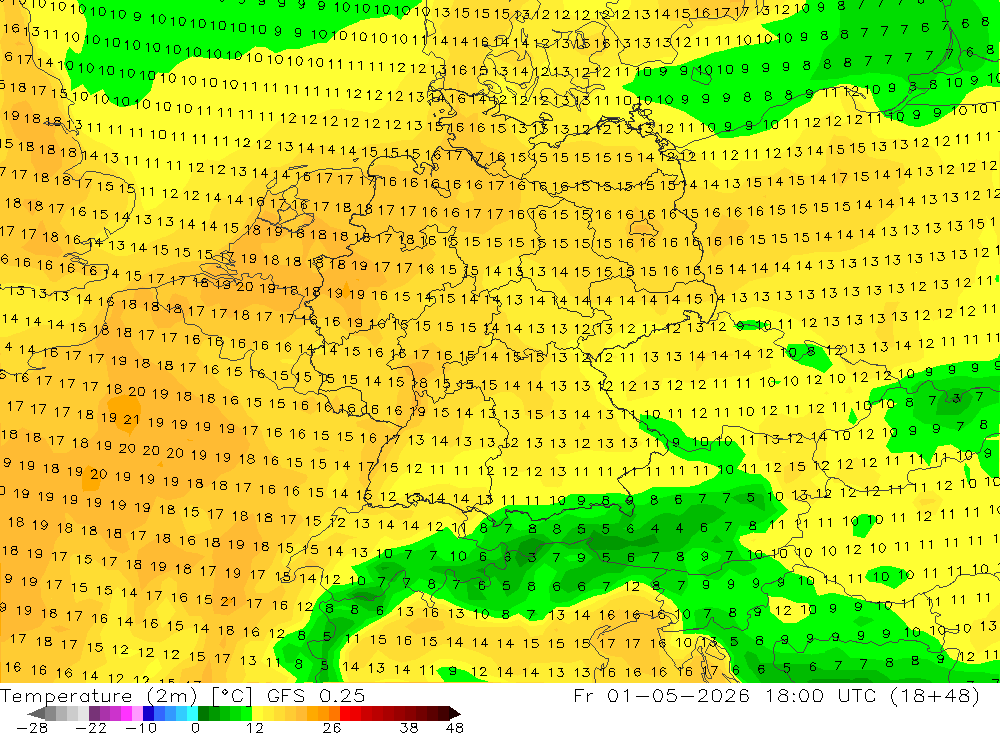Click the 'Temperature (2m)' title text
This screenshot has width=1000, height=733.
99,696
